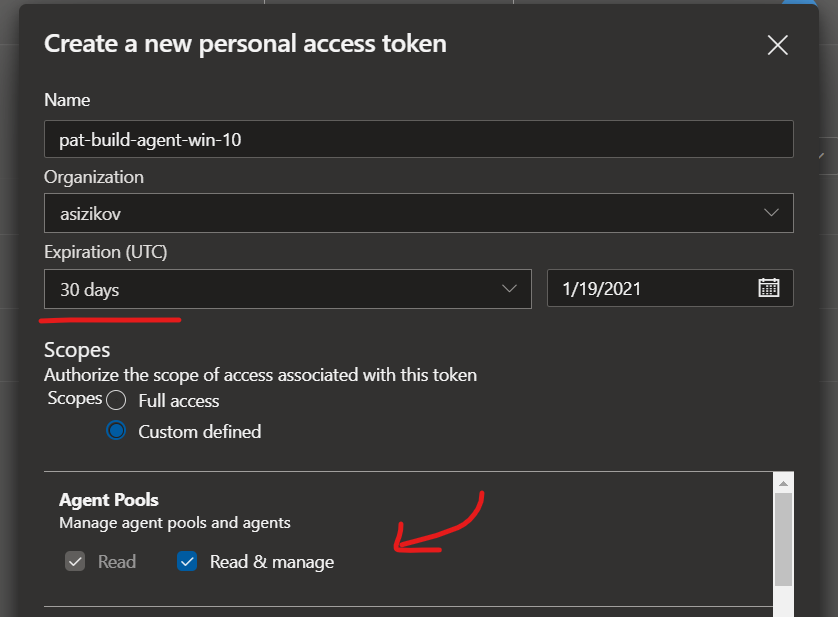Click the scopes list scrollbar thumb

[x=783, y=538]
